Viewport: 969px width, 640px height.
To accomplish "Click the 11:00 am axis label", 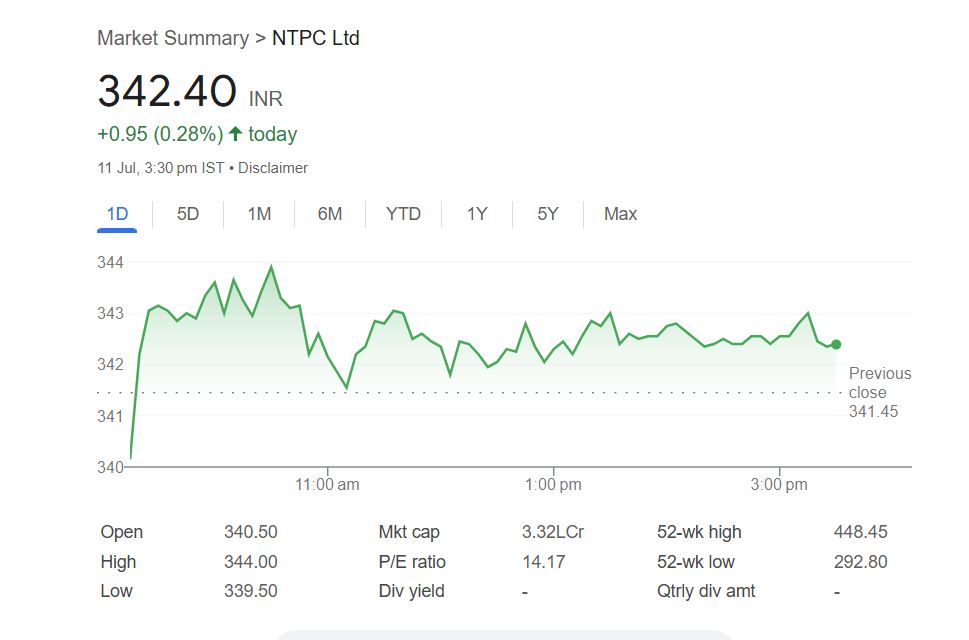I will tap(327, 485).
